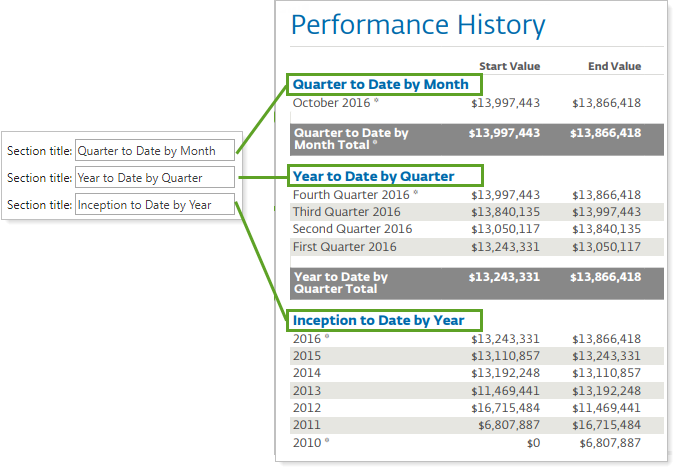Click the Year to Date by Quarter report heading
Viewport: 680px width, 476px height.
[x=373, y=176]
